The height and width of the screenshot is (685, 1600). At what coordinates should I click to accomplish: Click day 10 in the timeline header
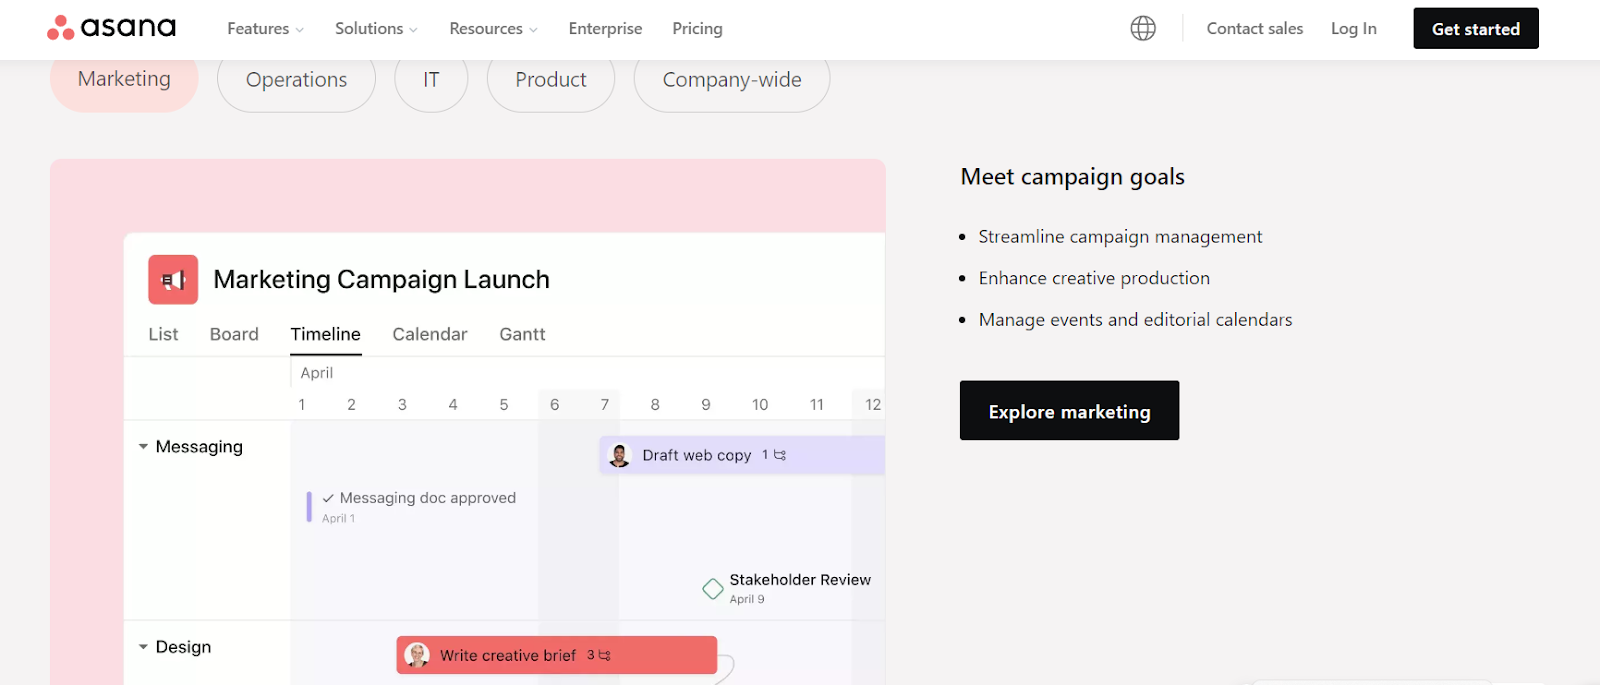click(760, 405)
